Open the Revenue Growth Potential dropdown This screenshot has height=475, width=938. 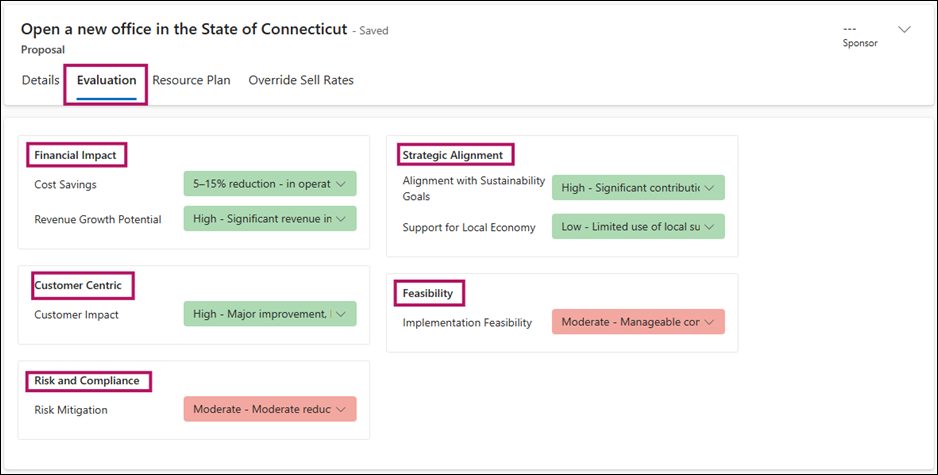click(270, 219)
